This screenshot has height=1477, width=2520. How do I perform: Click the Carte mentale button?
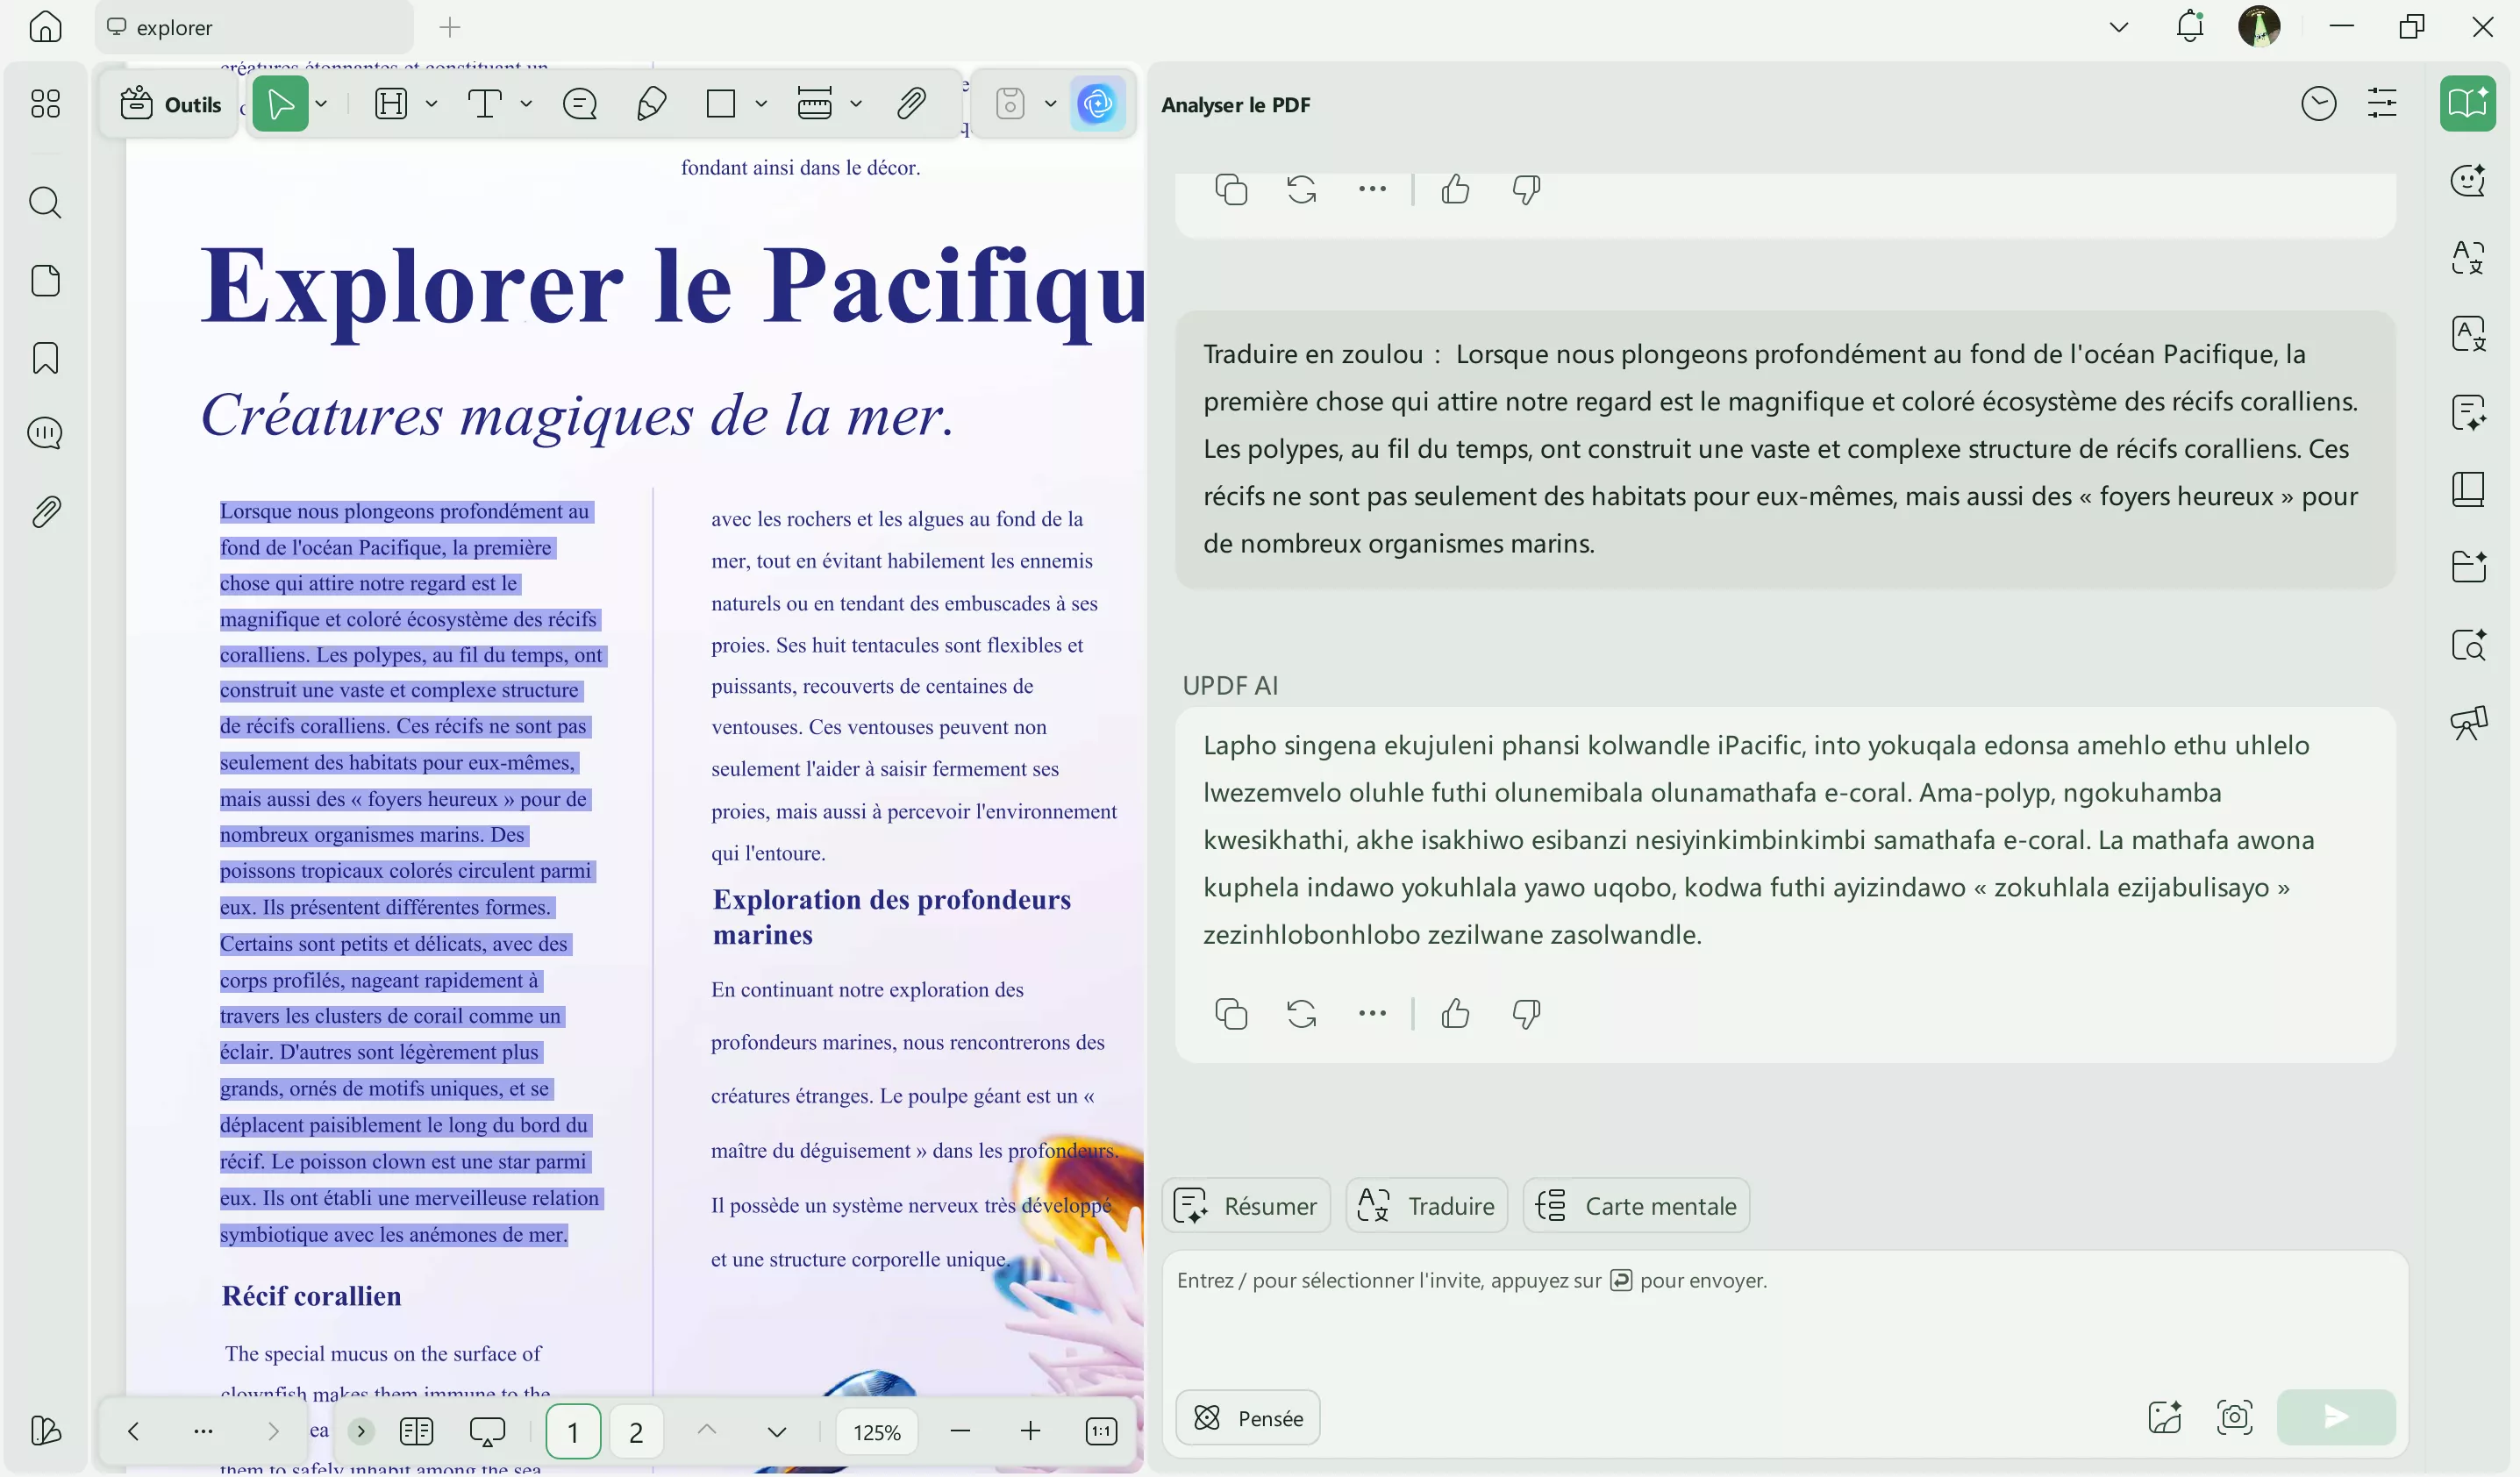point(1636,1206)
